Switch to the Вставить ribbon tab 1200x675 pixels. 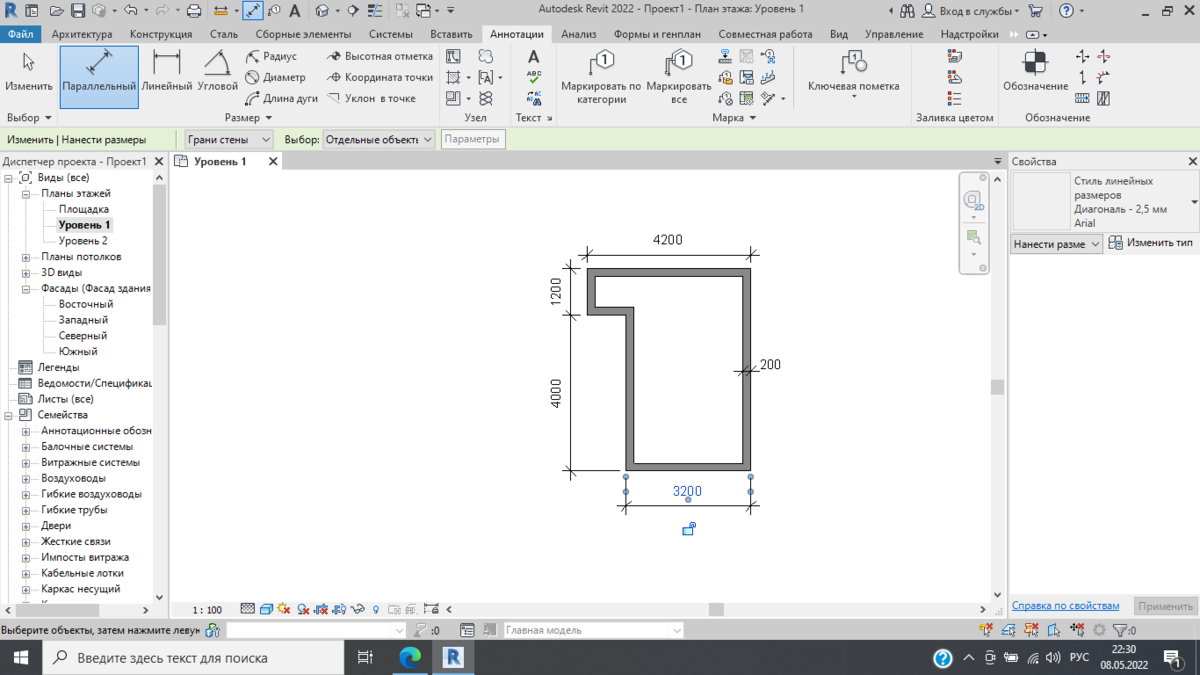point(451,34)
